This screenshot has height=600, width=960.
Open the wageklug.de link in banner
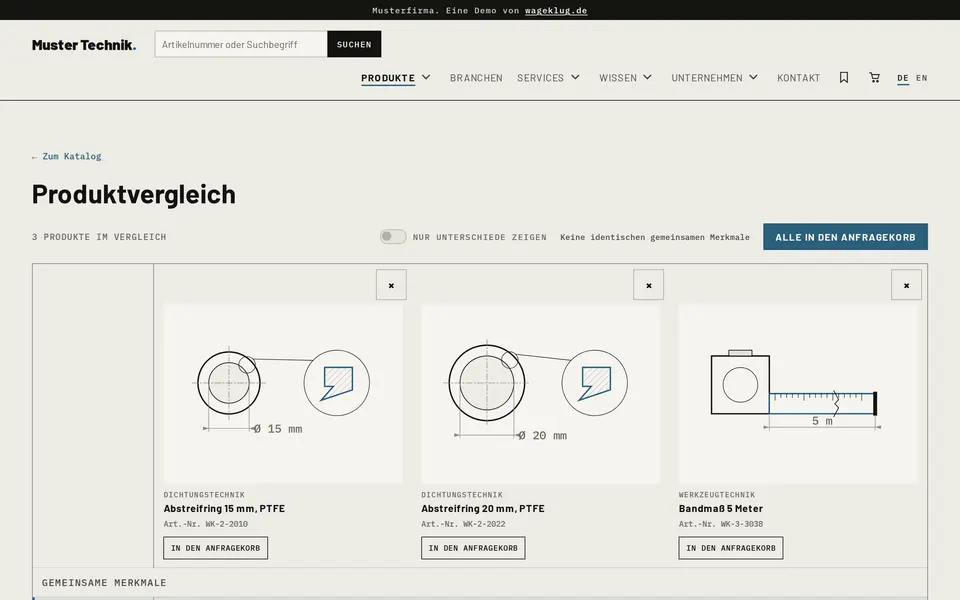[556, 10]
